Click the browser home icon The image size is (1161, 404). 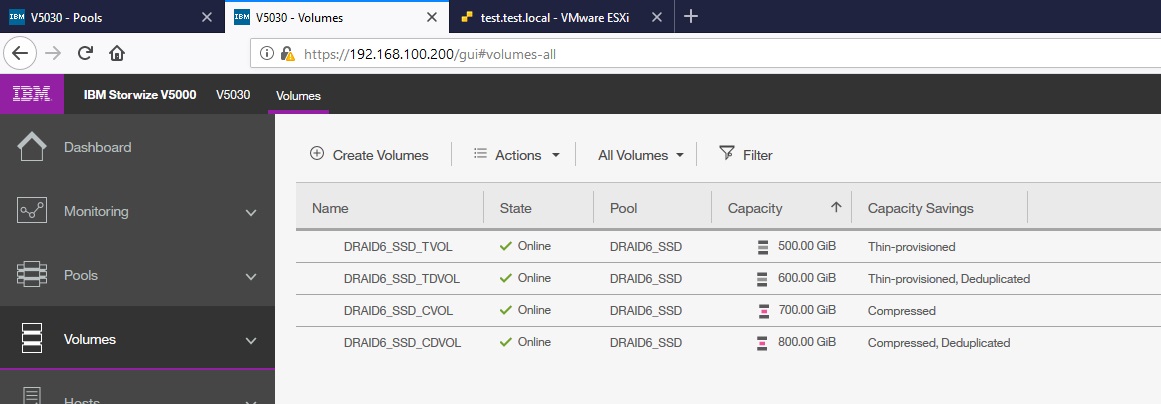117,53
